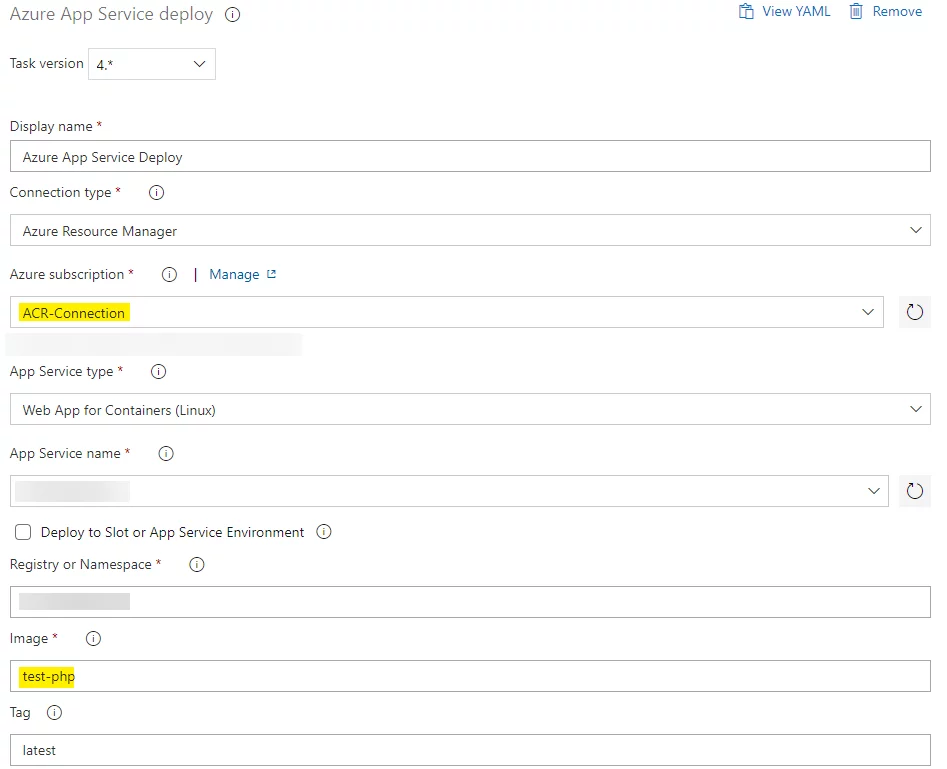Click View YAML link
The width and height of the screenshot is (947, 769).
pyautogui.click(x=796, y=11)
